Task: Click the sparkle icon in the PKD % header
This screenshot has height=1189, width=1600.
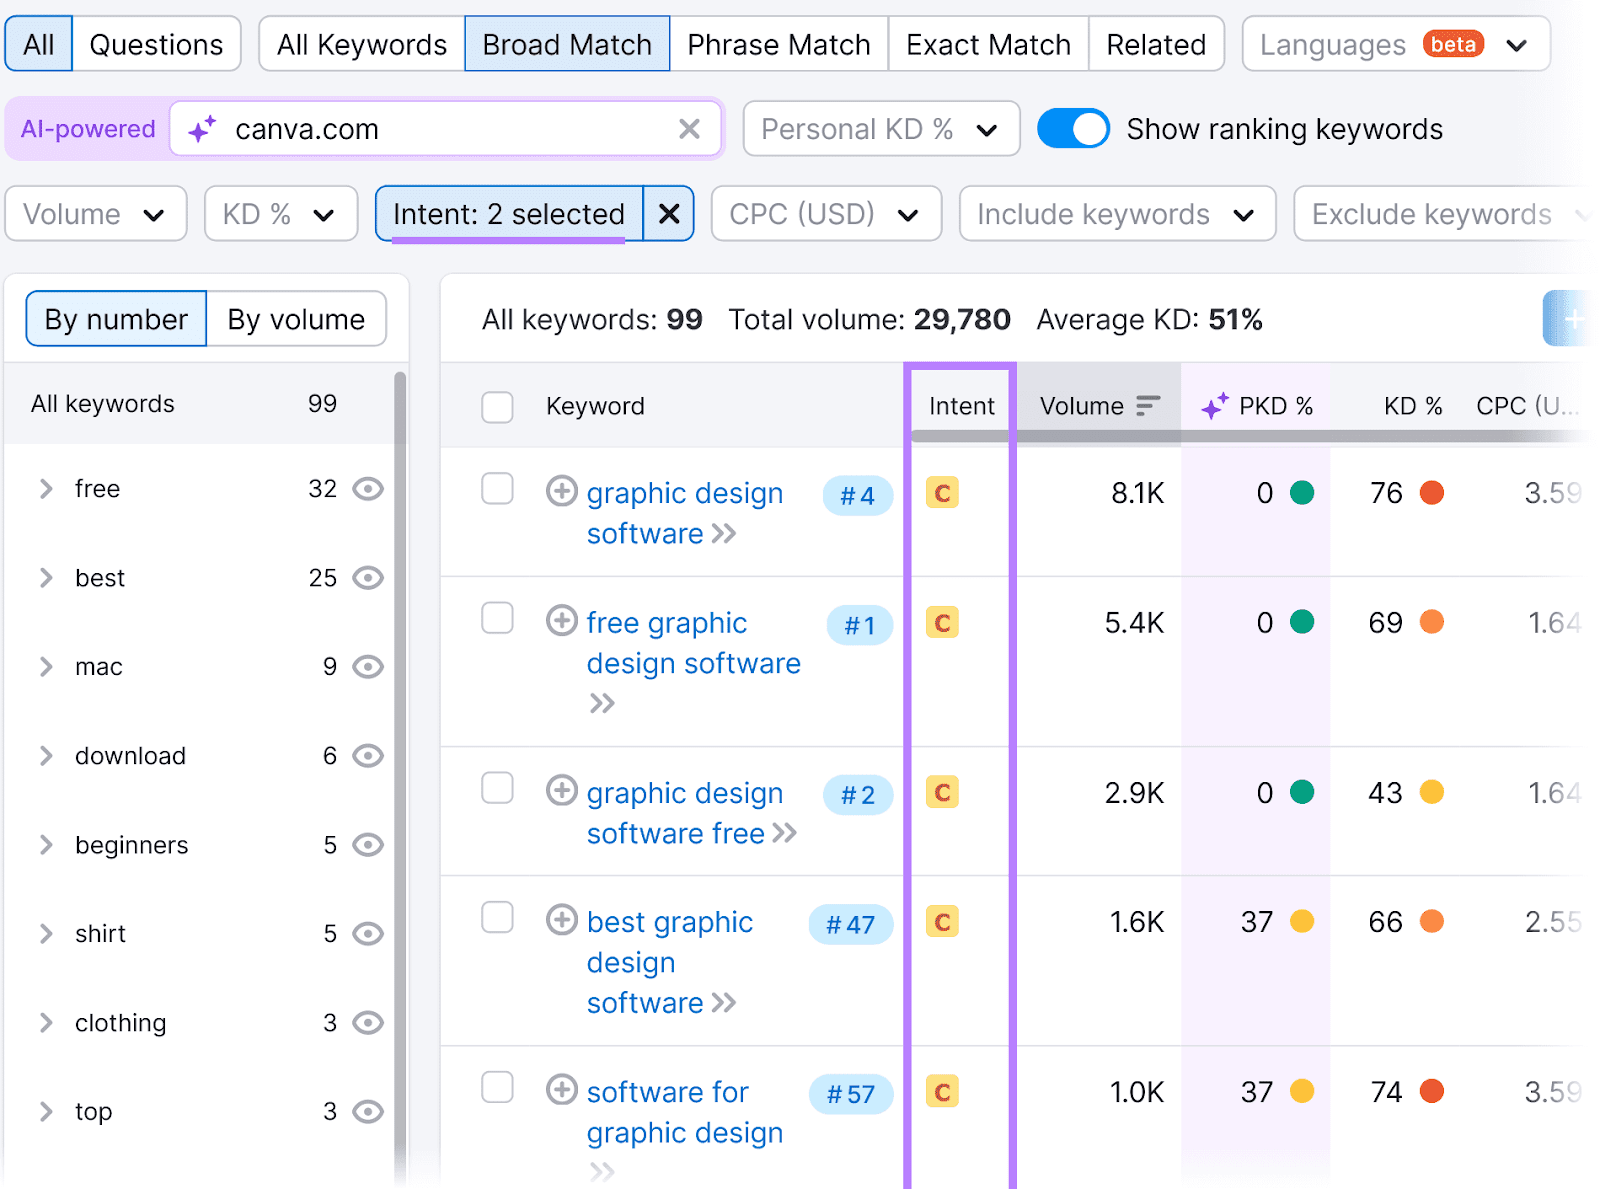Action: pos(1213,405)
